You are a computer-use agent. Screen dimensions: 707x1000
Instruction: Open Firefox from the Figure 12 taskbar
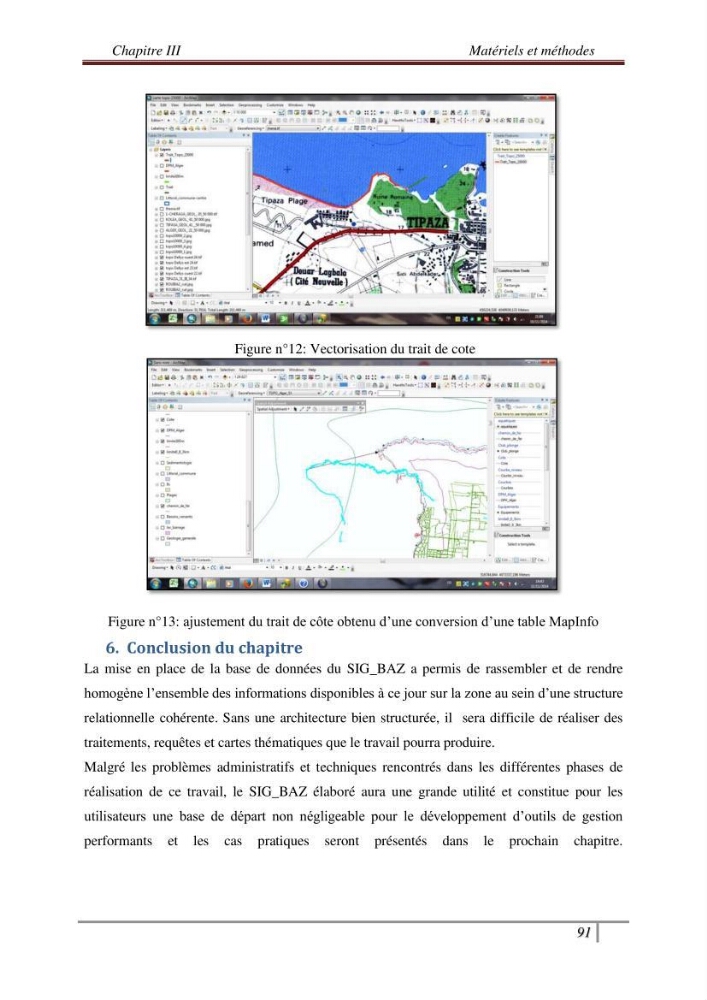pos(247,318)
